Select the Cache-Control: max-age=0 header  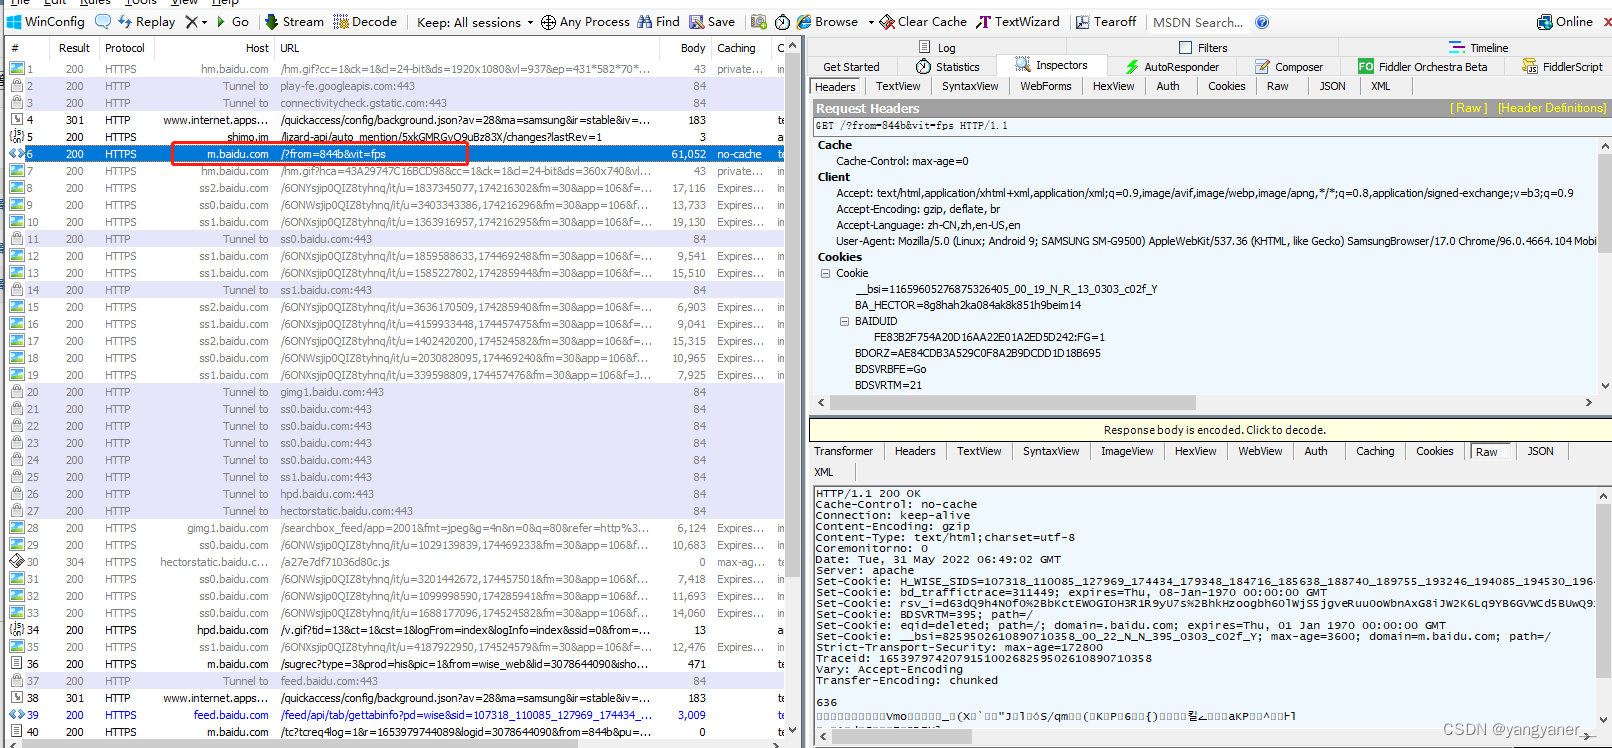click(902, 161)
